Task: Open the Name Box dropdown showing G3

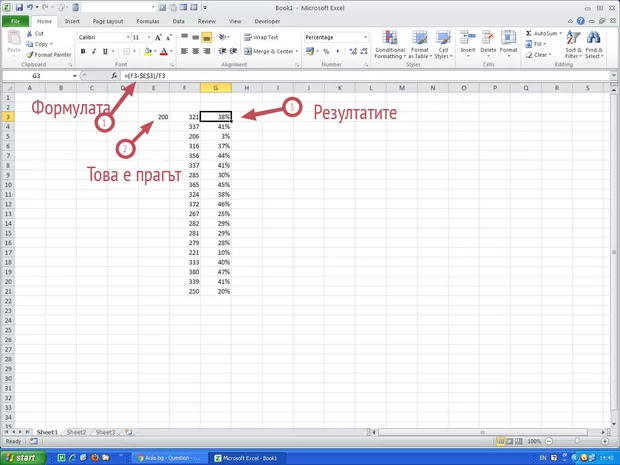Action: click(x=74, y=76)
